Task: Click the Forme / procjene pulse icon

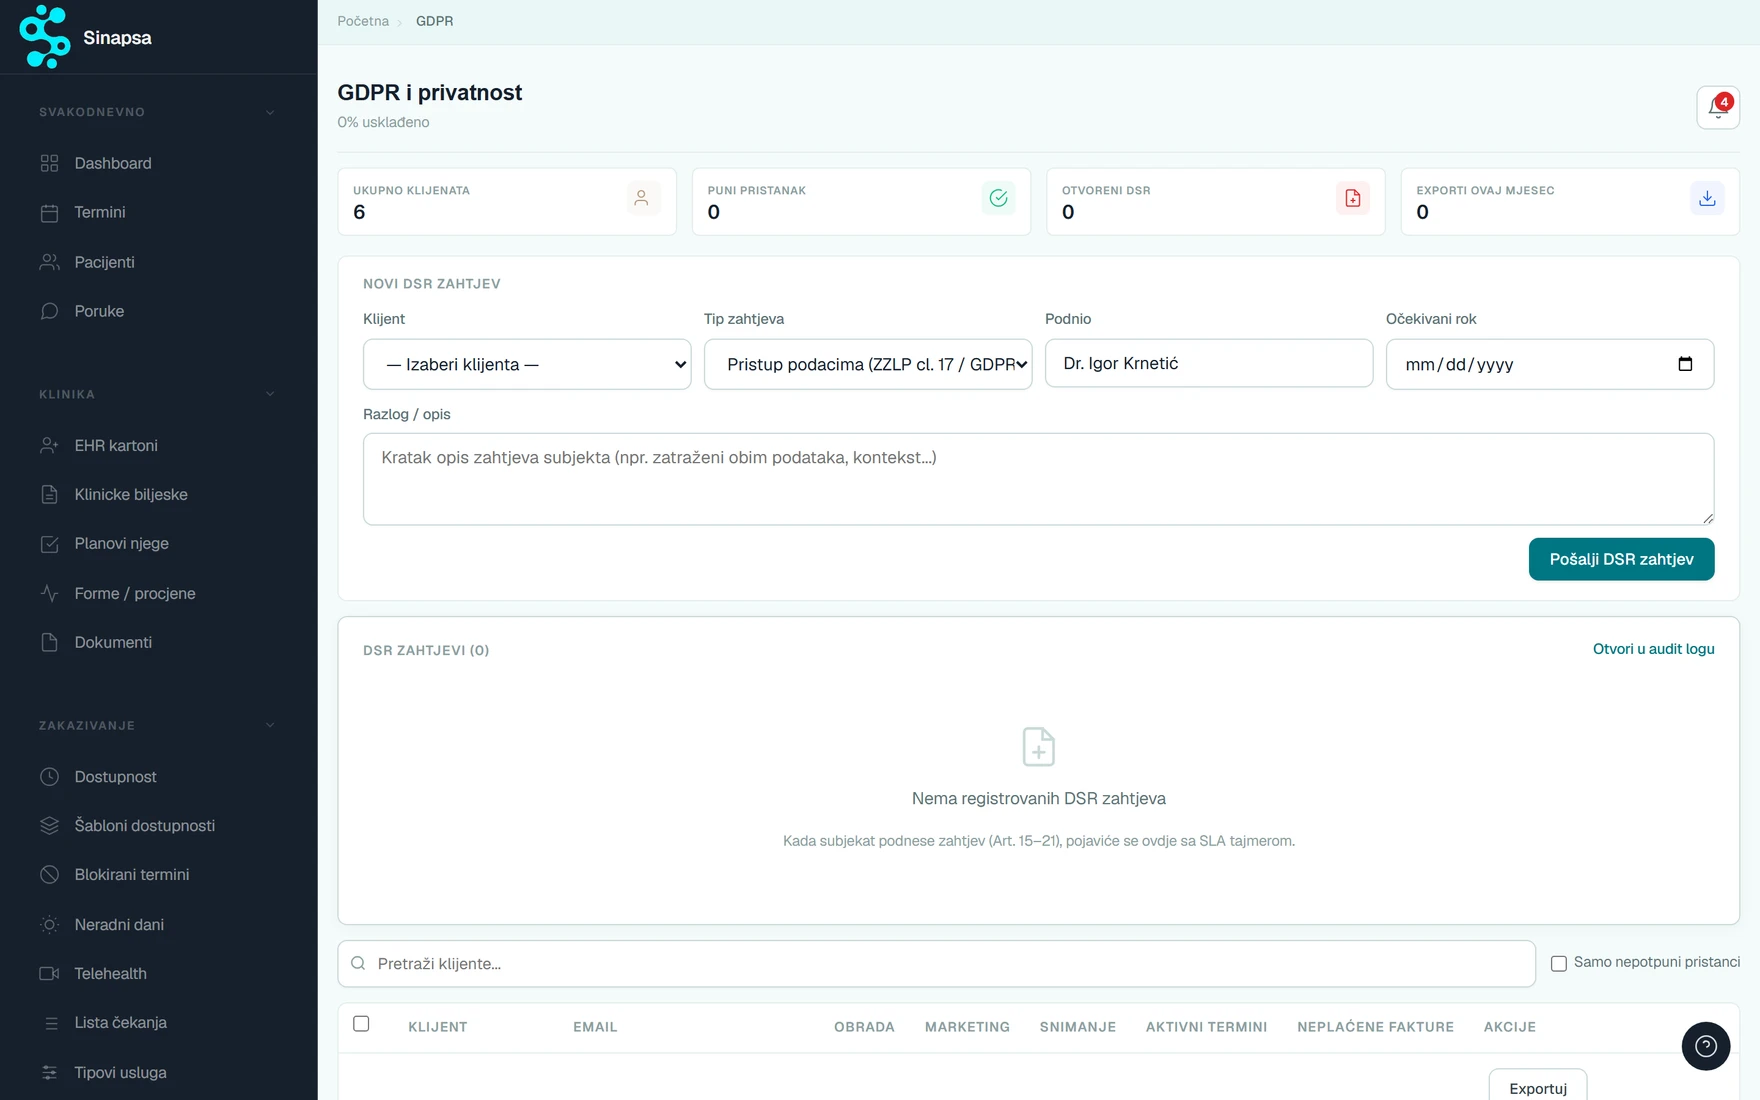Action: (x=49, y=593)
